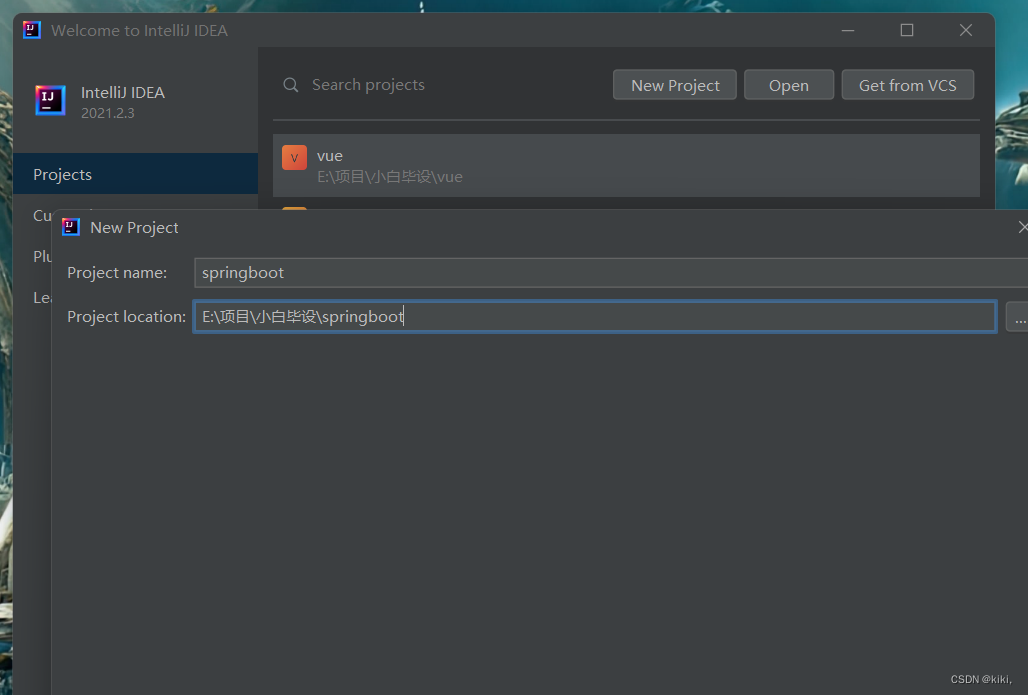Image resolution: width=1028 pixels, height=695 pixels.
Task: Focus the Search projects field
Action: pyautogui.click(x=368, y=85)
